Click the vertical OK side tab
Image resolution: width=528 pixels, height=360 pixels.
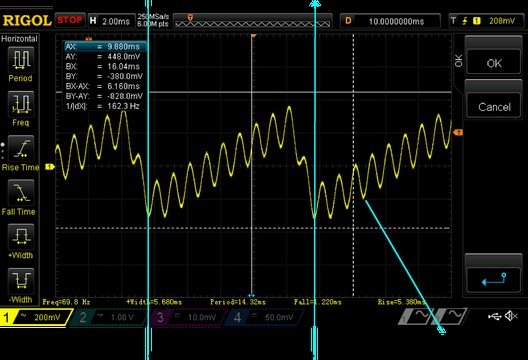tap(458, 61)
